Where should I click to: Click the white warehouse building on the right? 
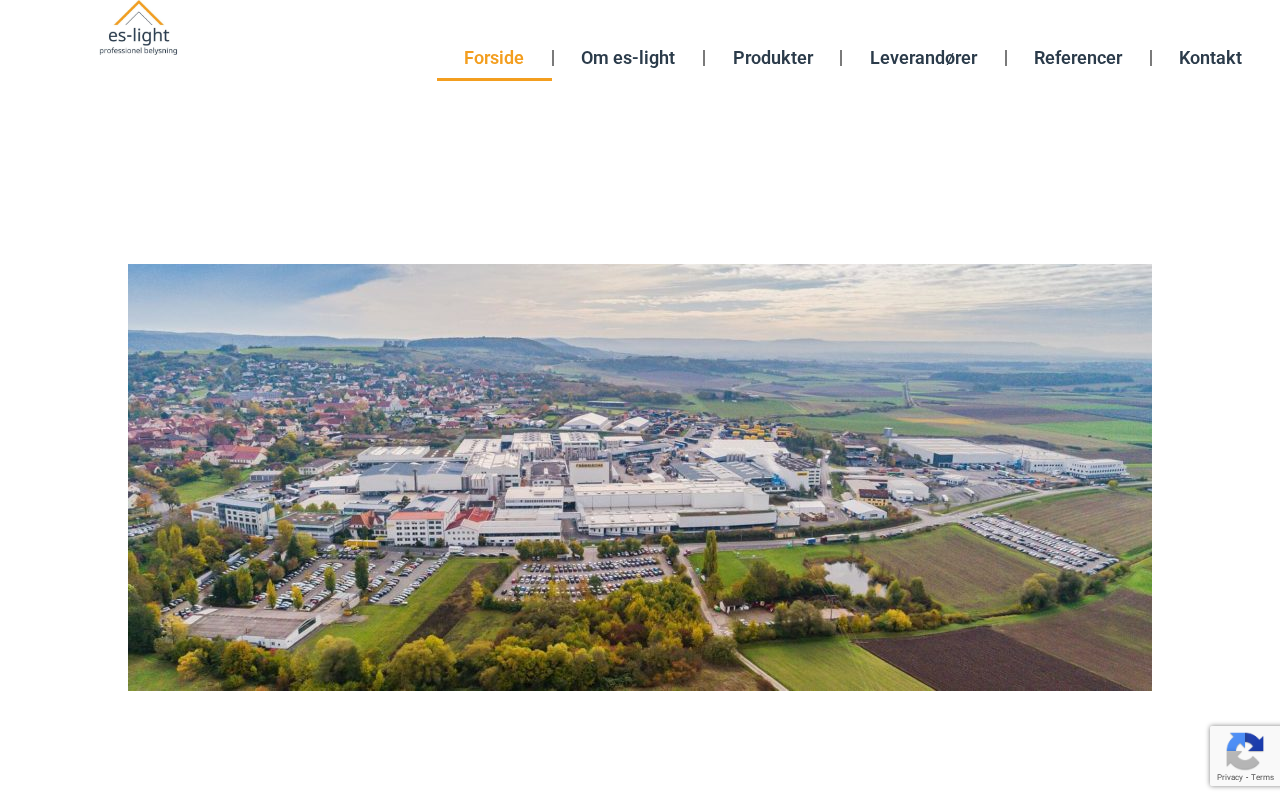(x=960, y=452)
